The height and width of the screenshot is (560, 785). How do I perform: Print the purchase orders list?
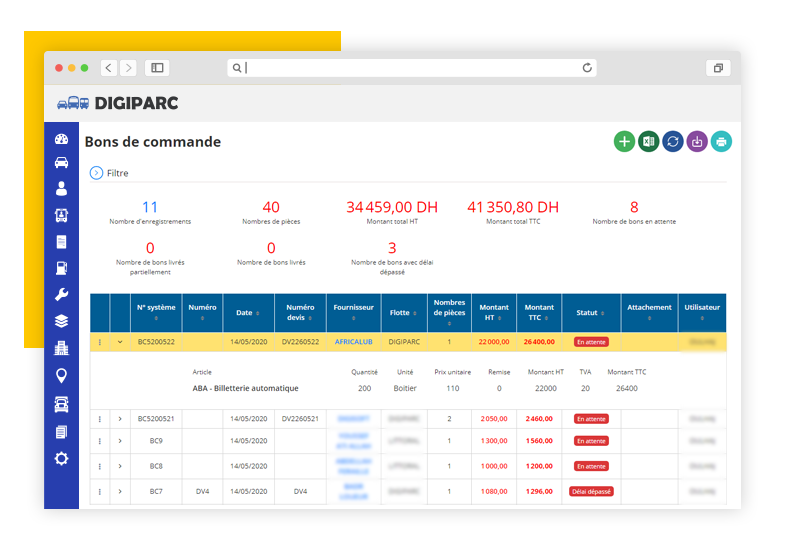[x=721, y=142]
